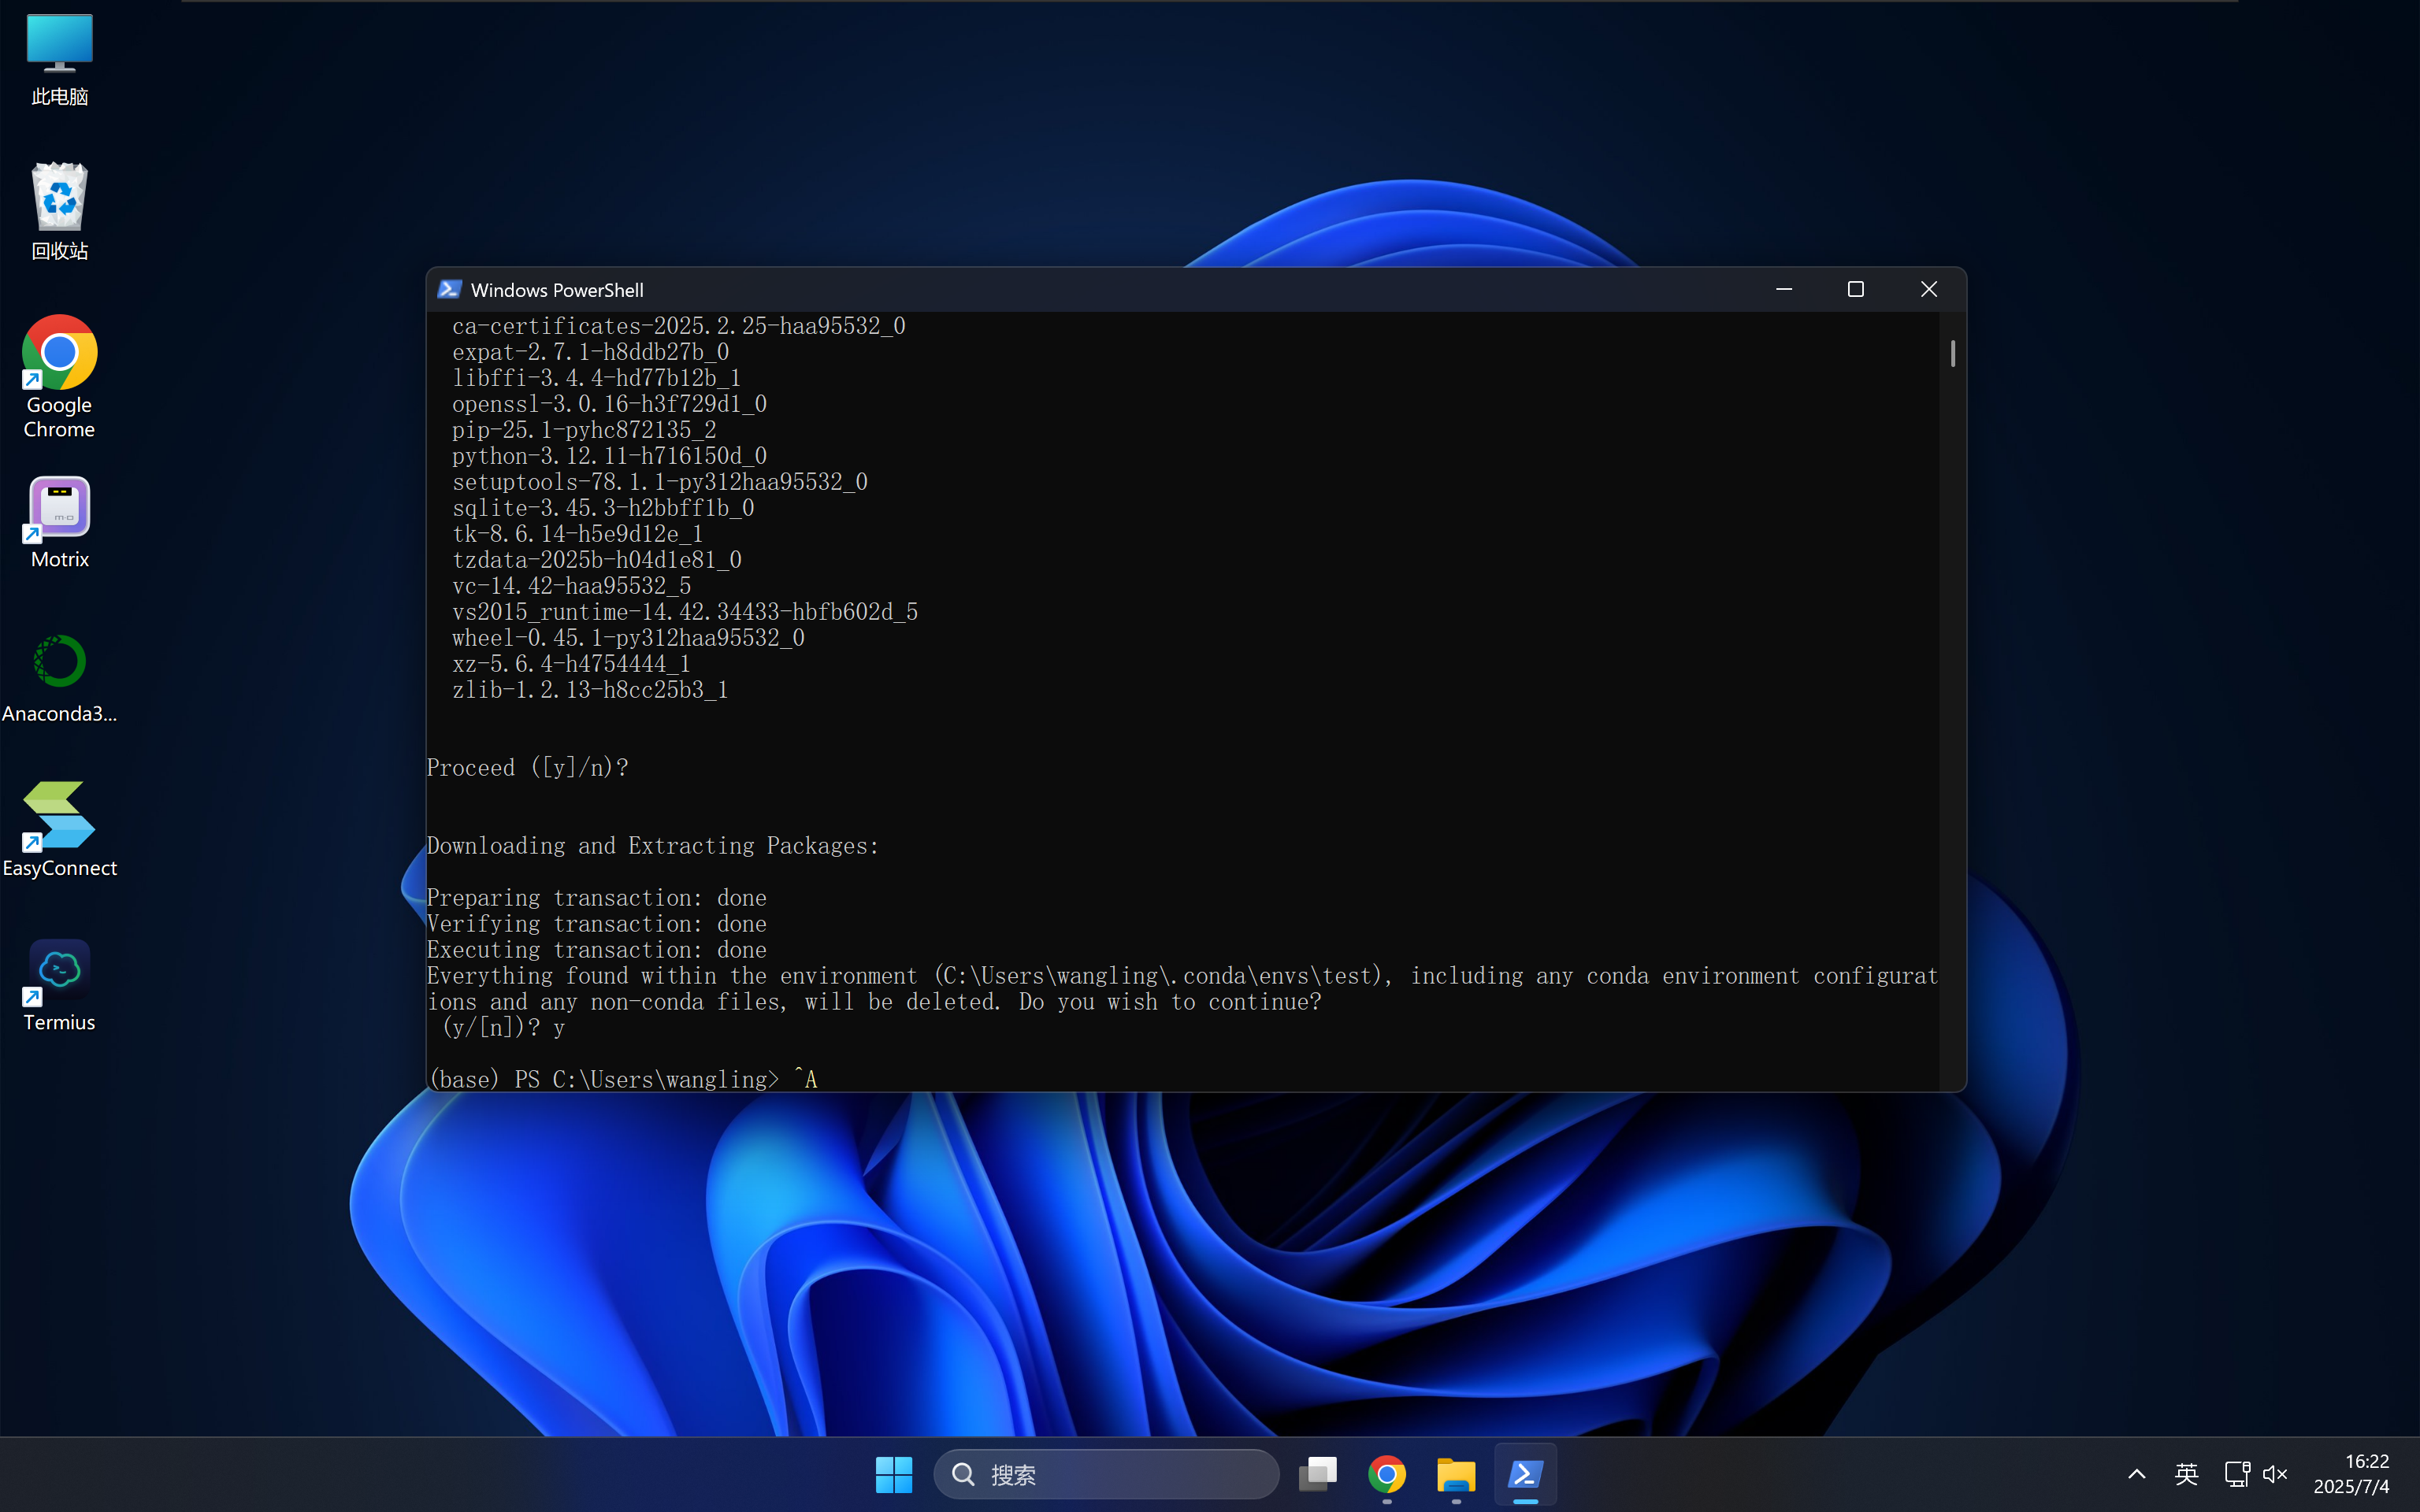
Task: Open File Explorer from the taskbar
Action: pyautogui.click(x=1455, y=1474)
